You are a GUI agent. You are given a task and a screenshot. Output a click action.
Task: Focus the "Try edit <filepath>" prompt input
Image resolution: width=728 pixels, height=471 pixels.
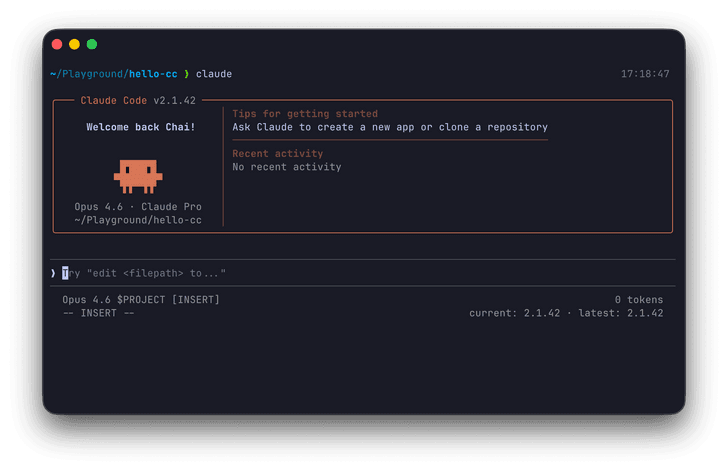[363, 273]
